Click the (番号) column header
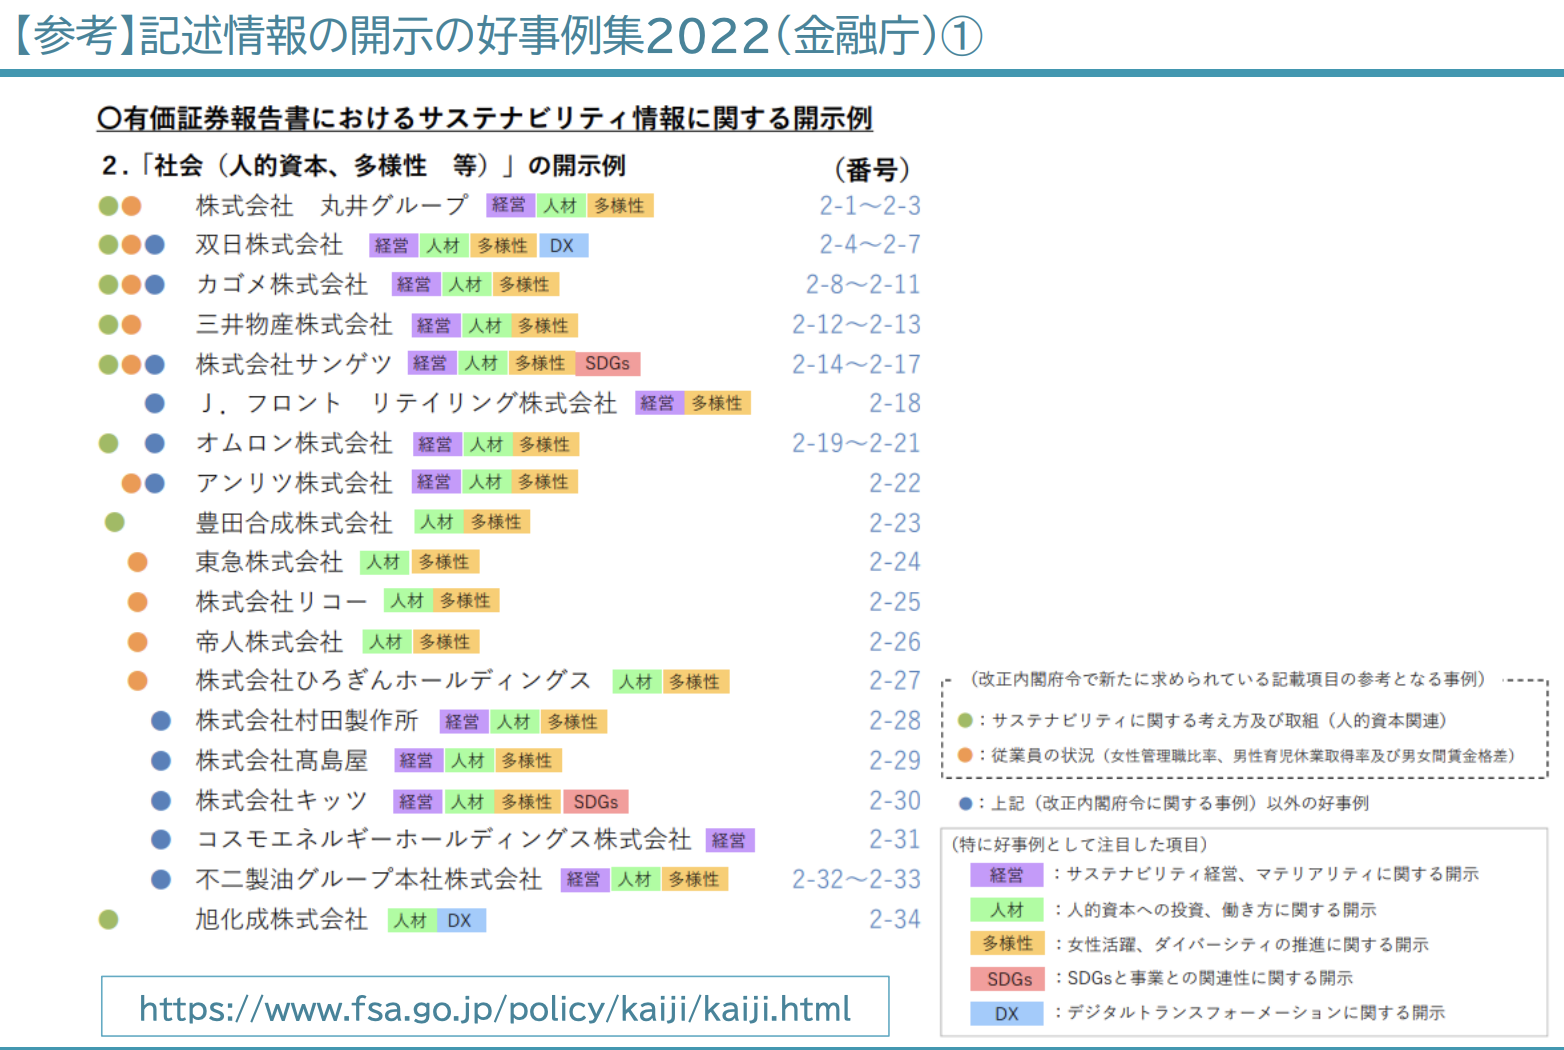1564x1050 pixels. 872,169
